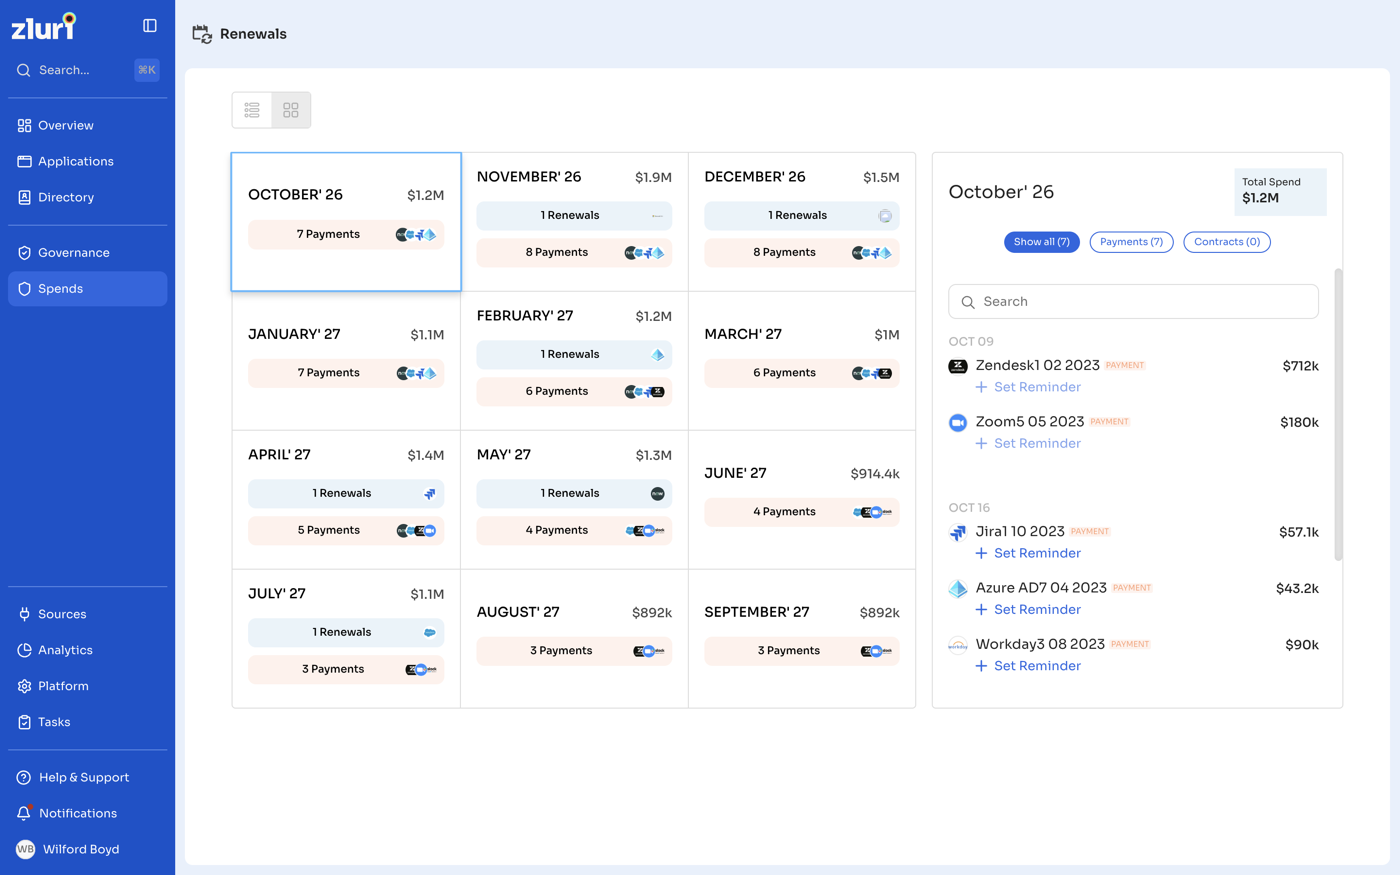1400x875 pixels.
Task: Set Reminder for Workday3 08 2023
Action: click(1028, 666)
